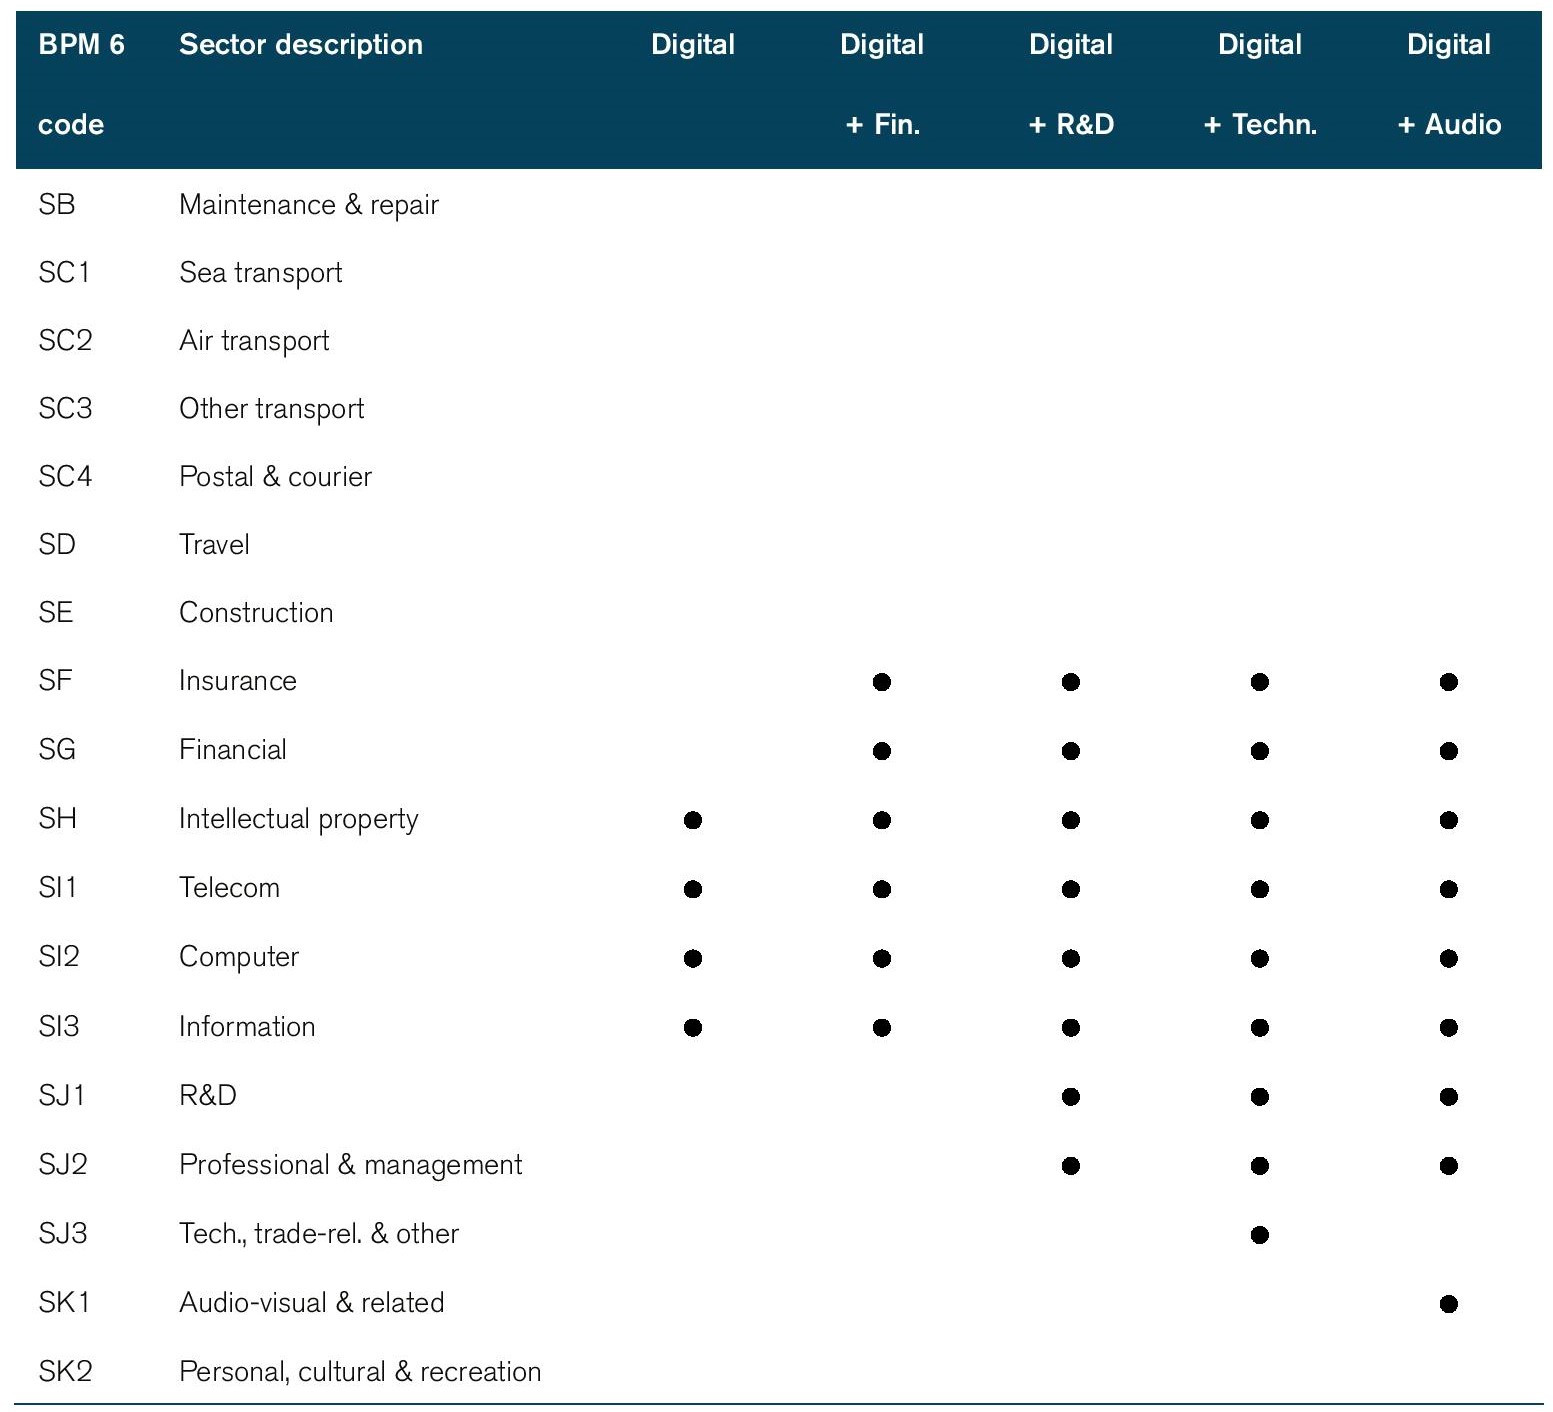Image resolution: width=1553 pixels, height=1412 pixels.
Task: Click the SK2 code cell
Action: 65,1371
